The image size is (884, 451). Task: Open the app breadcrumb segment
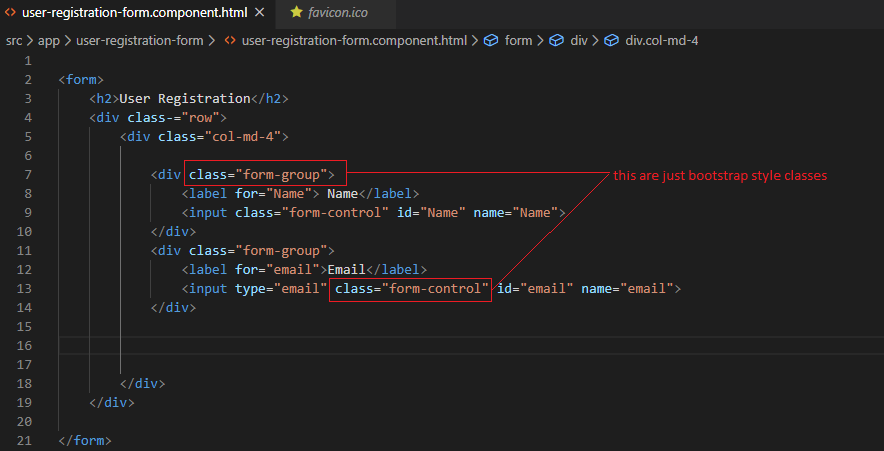point(48,41)
